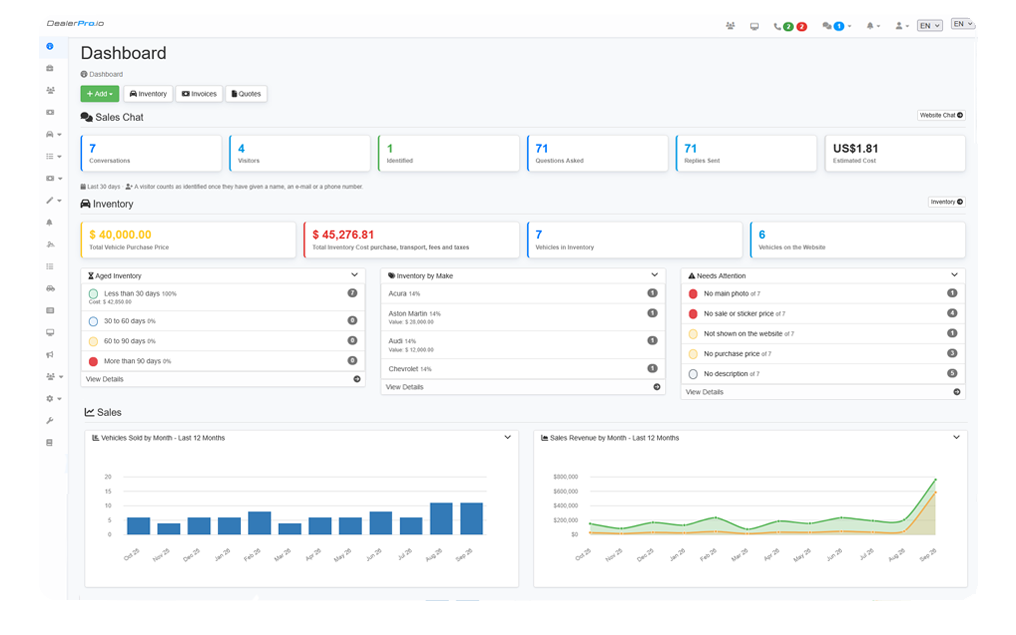
Task: Select the Aston Martin make row
Action: (523, 318)
